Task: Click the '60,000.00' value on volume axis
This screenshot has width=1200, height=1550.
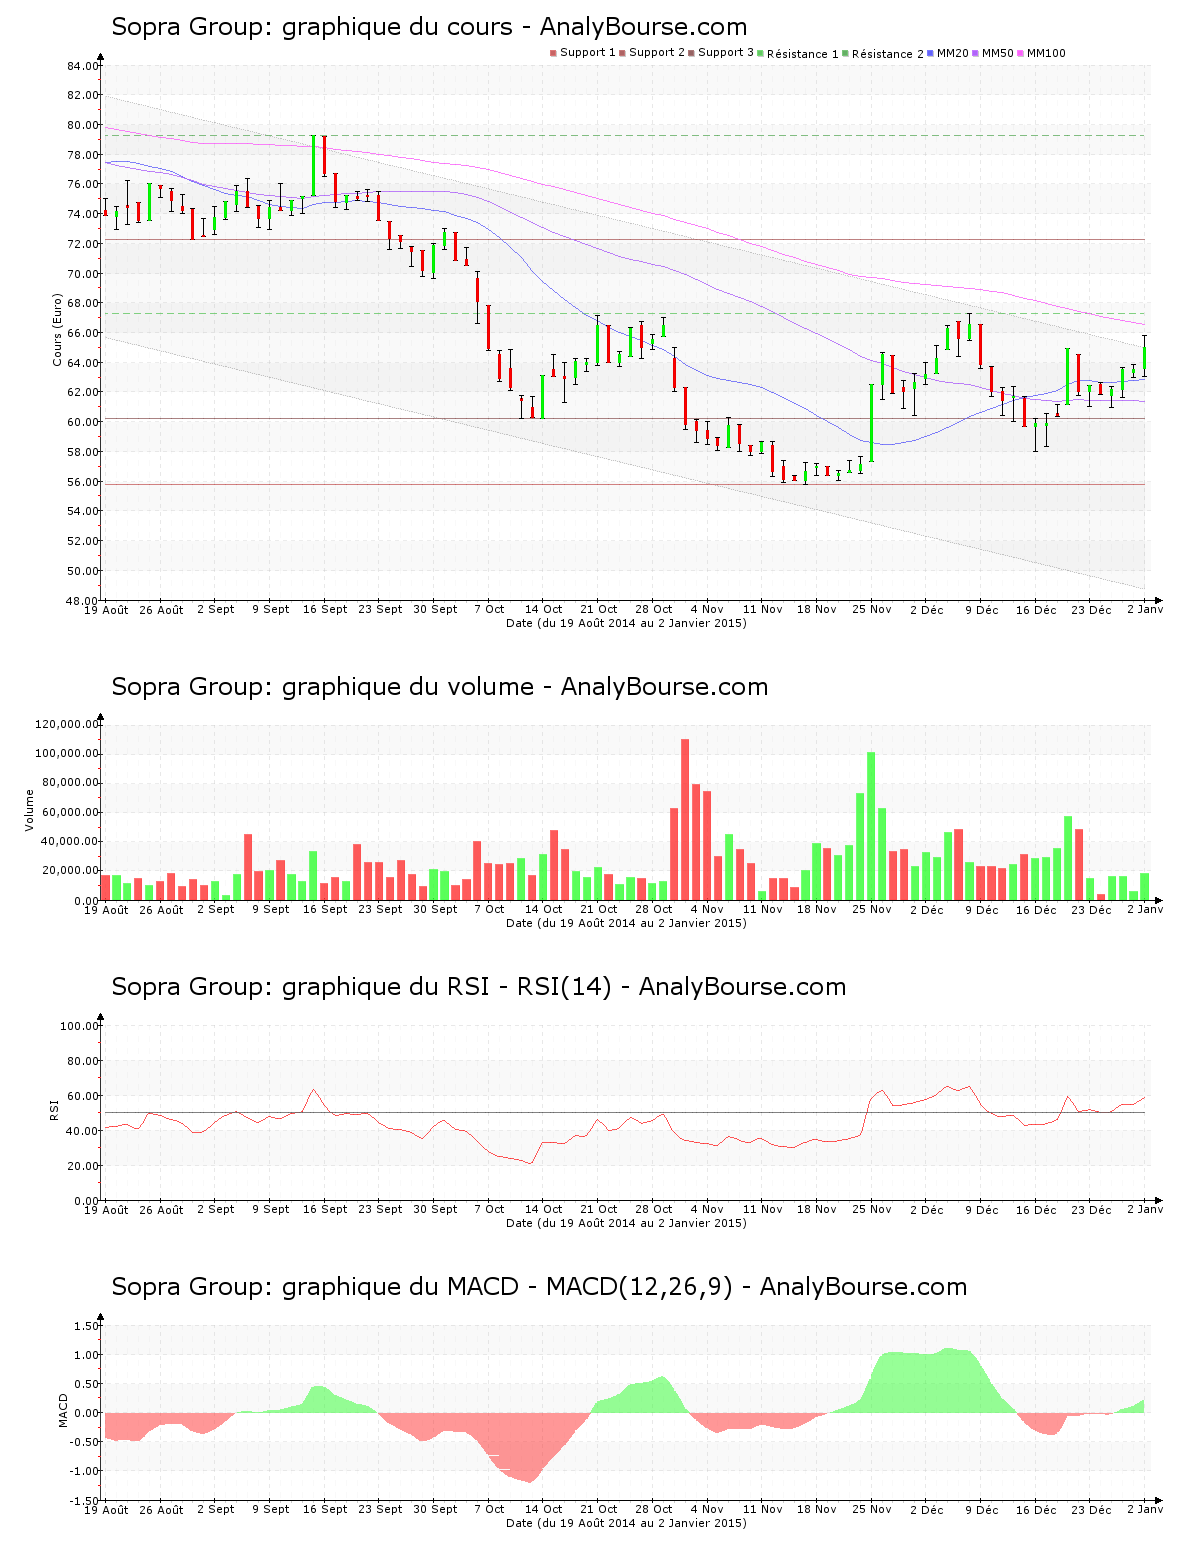Action: [69, 813]
